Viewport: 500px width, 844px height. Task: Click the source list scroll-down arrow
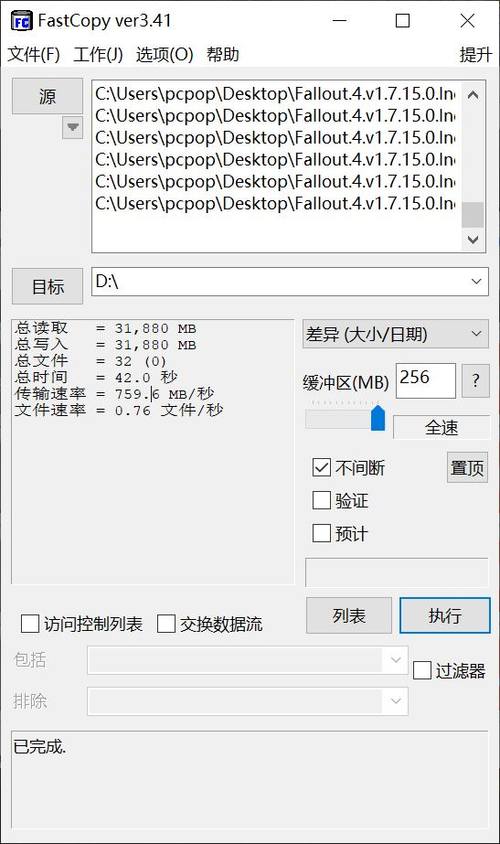point(473,240)
